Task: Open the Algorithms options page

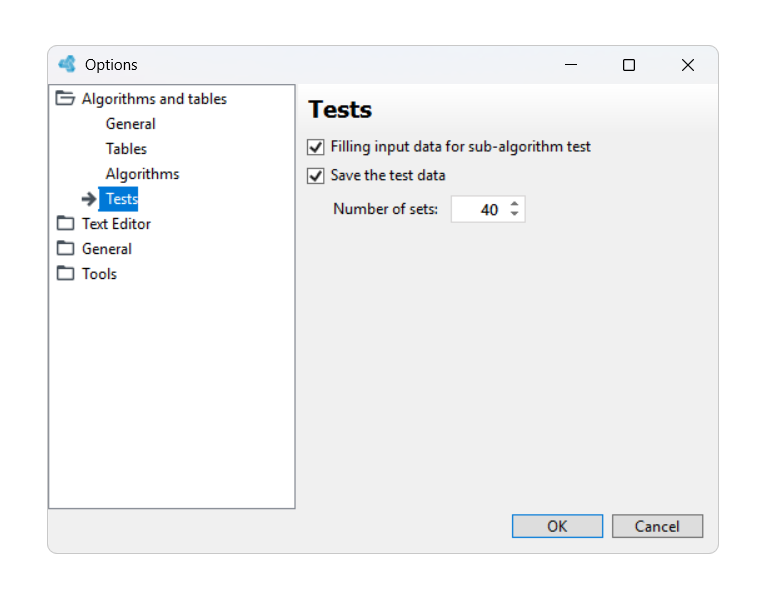Action: click(x=142, y=174)
